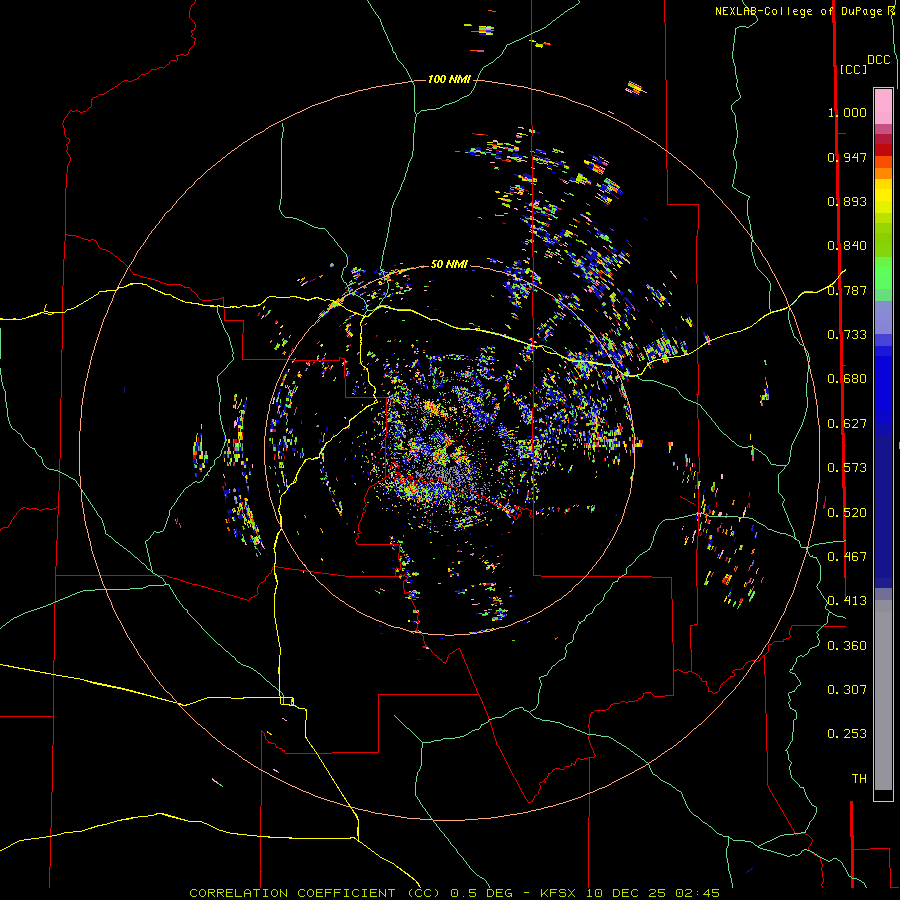This screenshot has height=900, width=900.
Task: Click the 100 NMI range ring label
Action: point(449,79)
